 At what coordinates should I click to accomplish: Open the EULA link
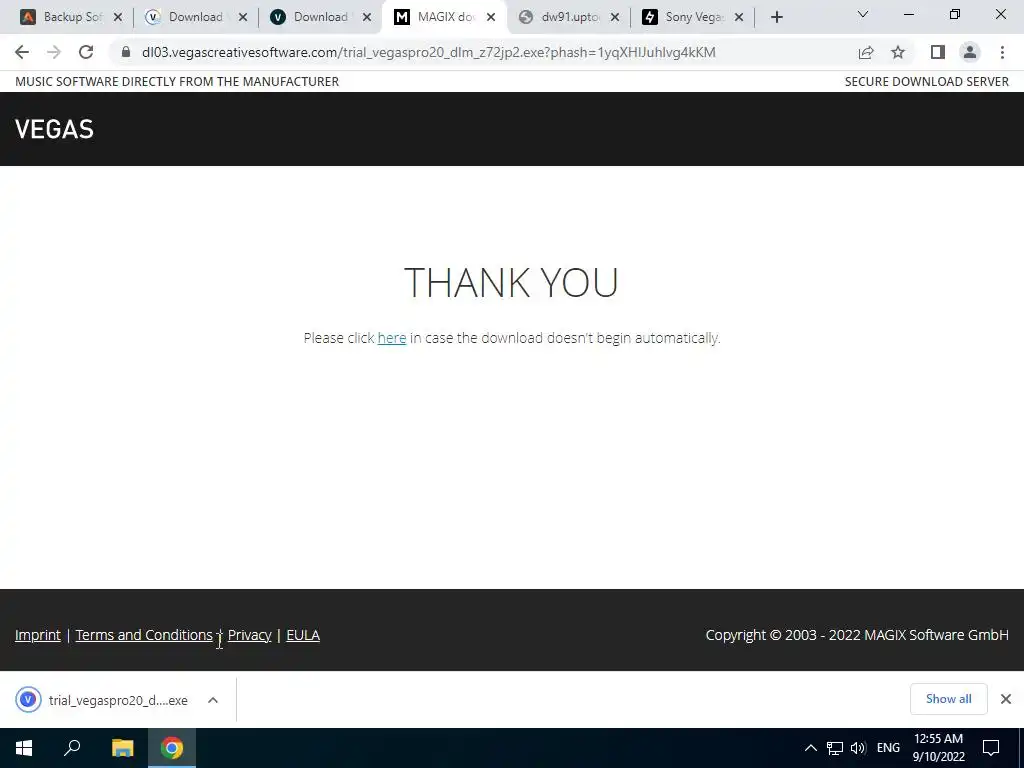pos(303,635)
